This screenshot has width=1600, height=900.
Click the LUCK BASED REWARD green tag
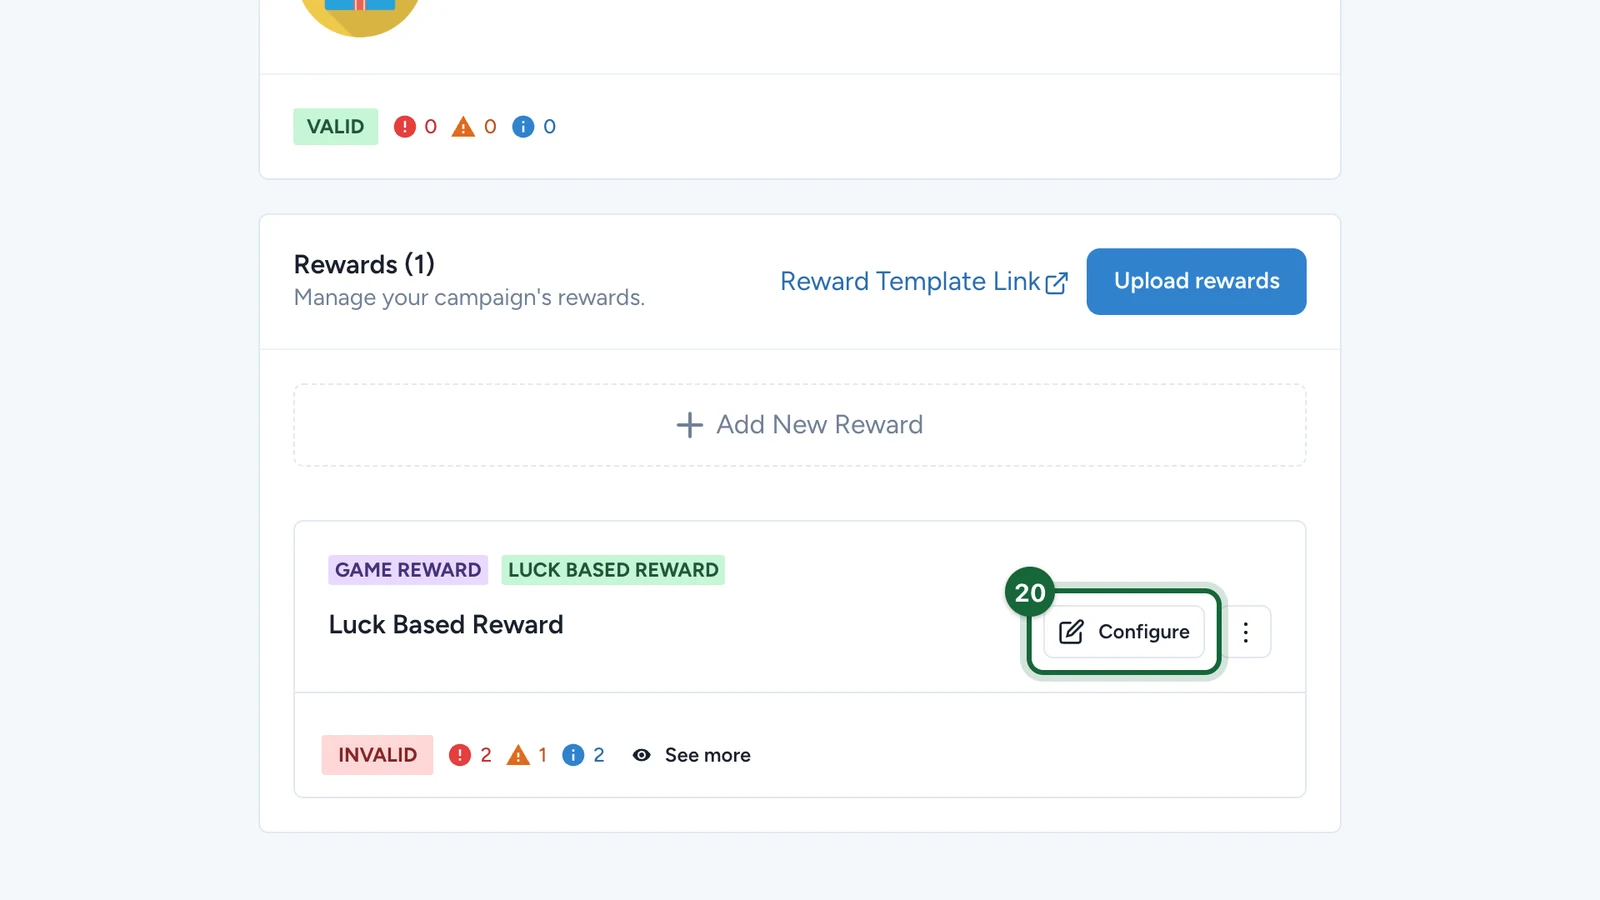(613, 570)
